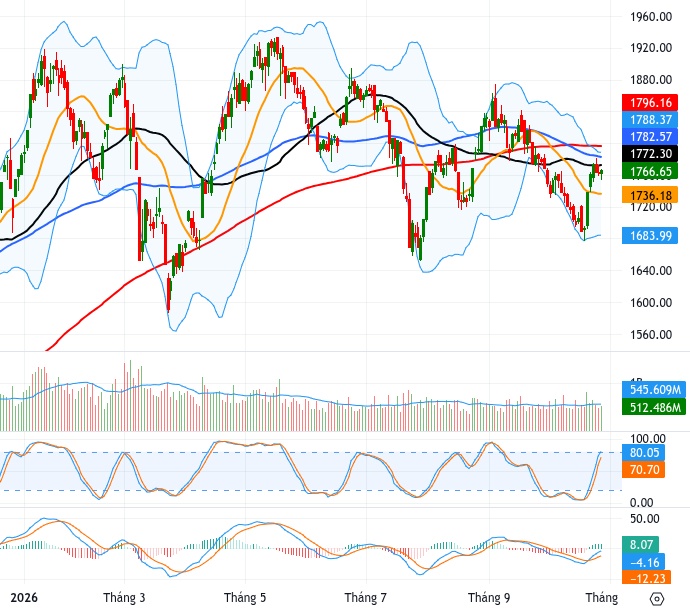The height and width of the screenshot is (611, 690).
Task: Click the orange 1736.18 price label
Action: [x=650, y=195]
